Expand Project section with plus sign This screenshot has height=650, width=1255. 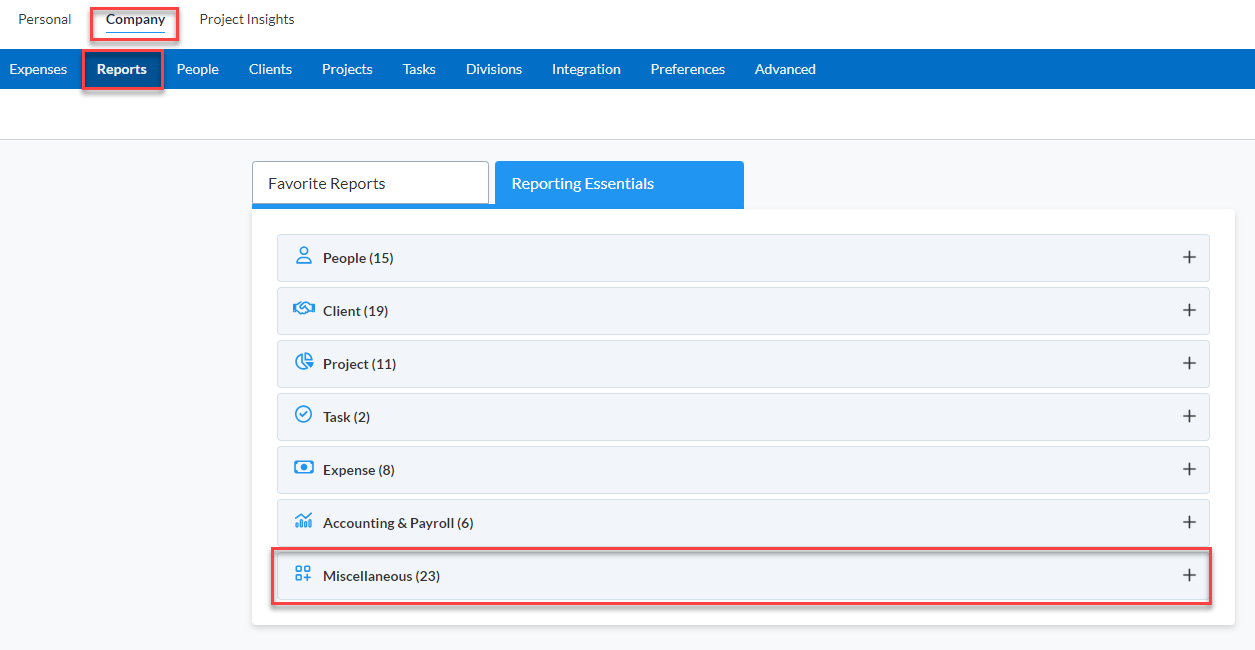(x=1189, y=363)
